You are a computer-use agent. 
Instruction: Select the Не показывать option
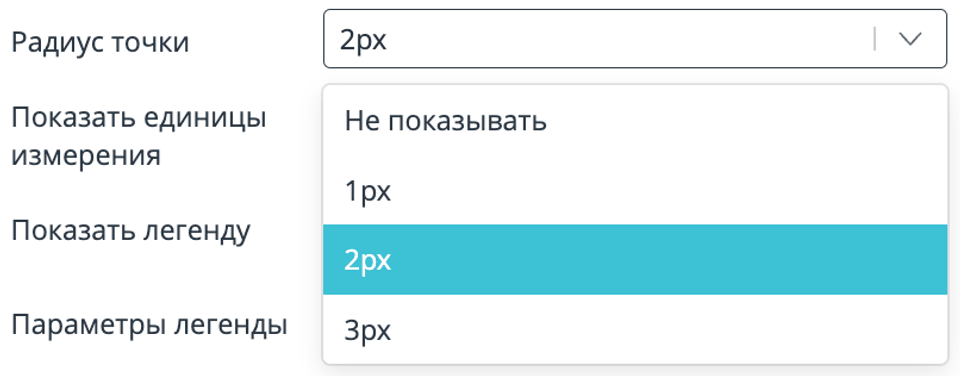pyautogui.click(x=635, y=121)
